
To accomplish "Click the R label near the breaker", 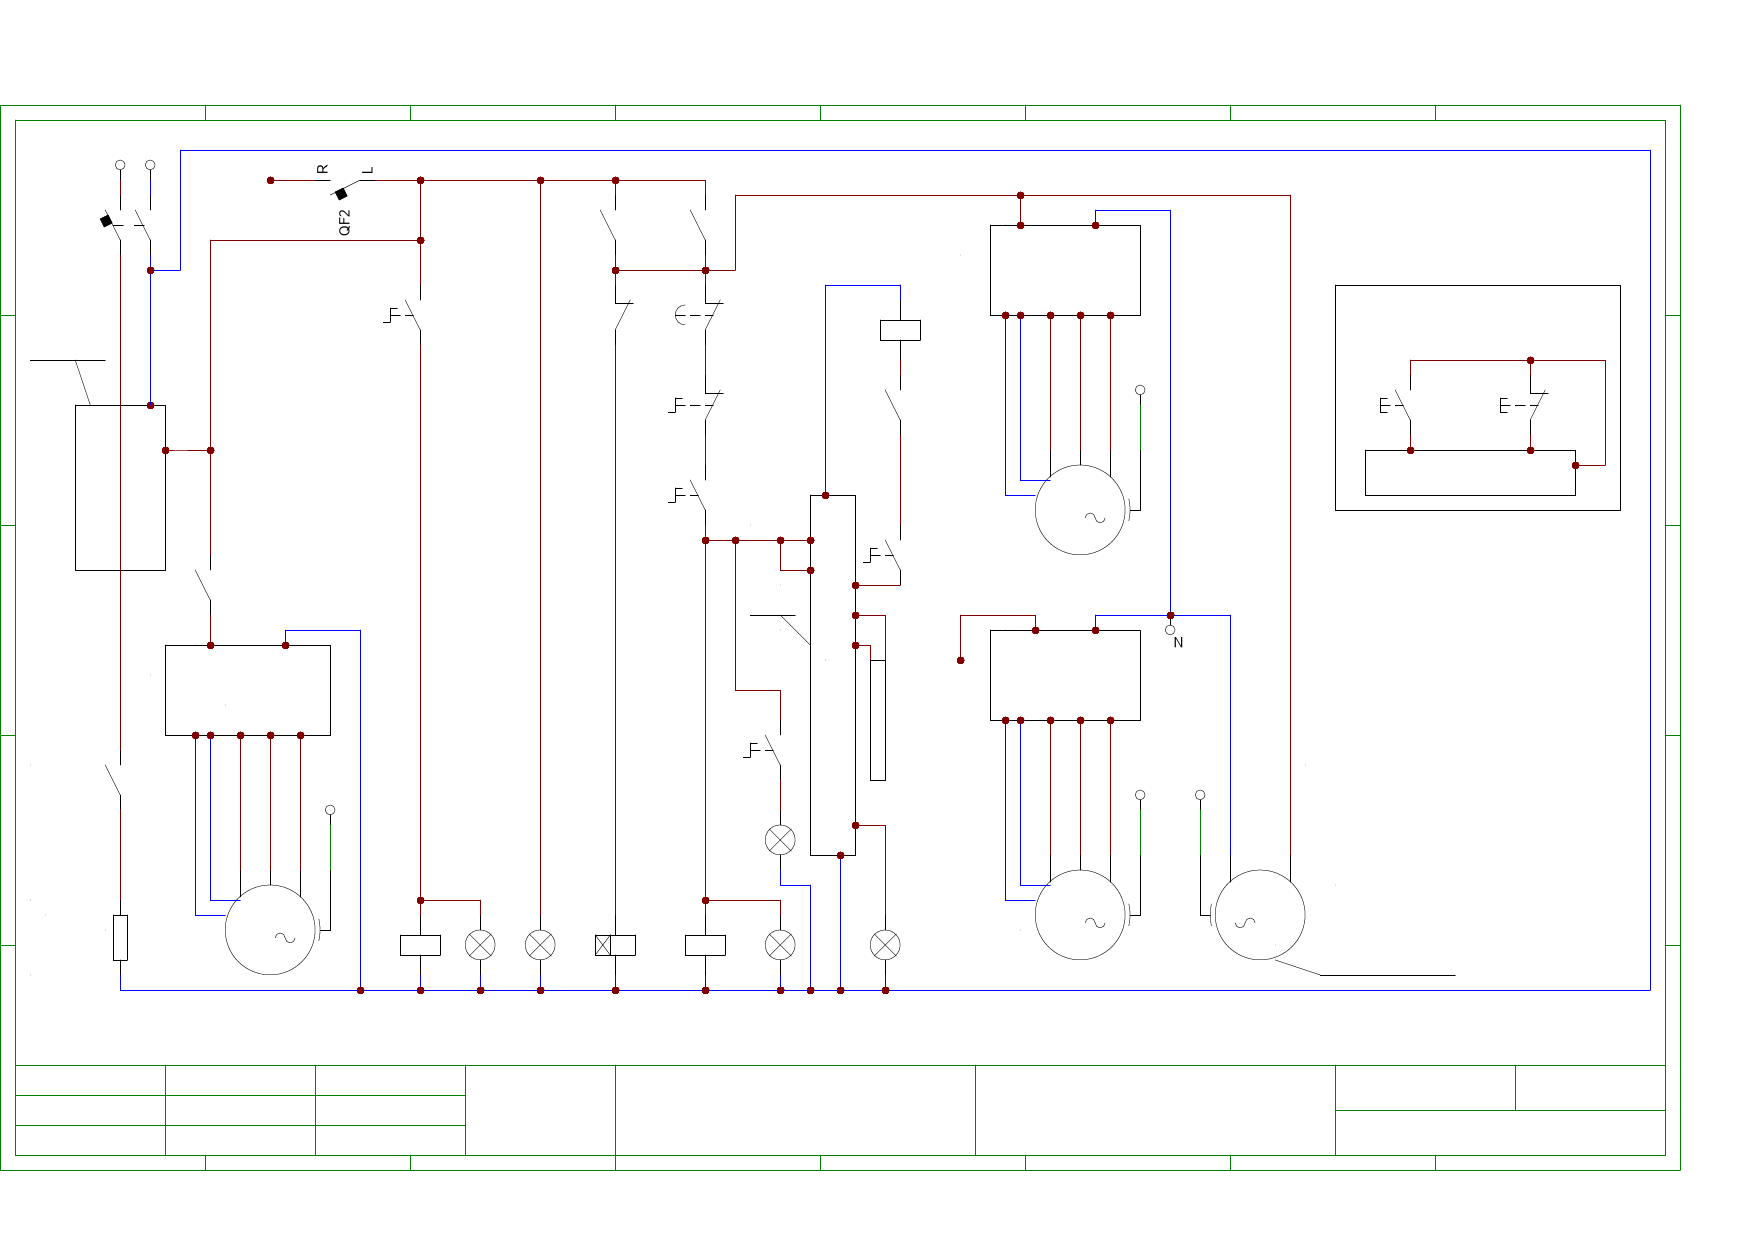I will (x=322, y=169).
